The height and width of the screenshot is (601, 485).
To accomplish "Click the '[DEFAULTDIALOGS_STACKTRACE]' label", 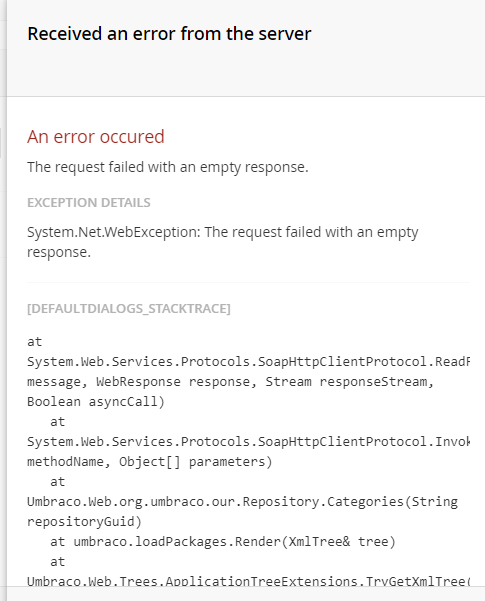I will coord(129,309).
